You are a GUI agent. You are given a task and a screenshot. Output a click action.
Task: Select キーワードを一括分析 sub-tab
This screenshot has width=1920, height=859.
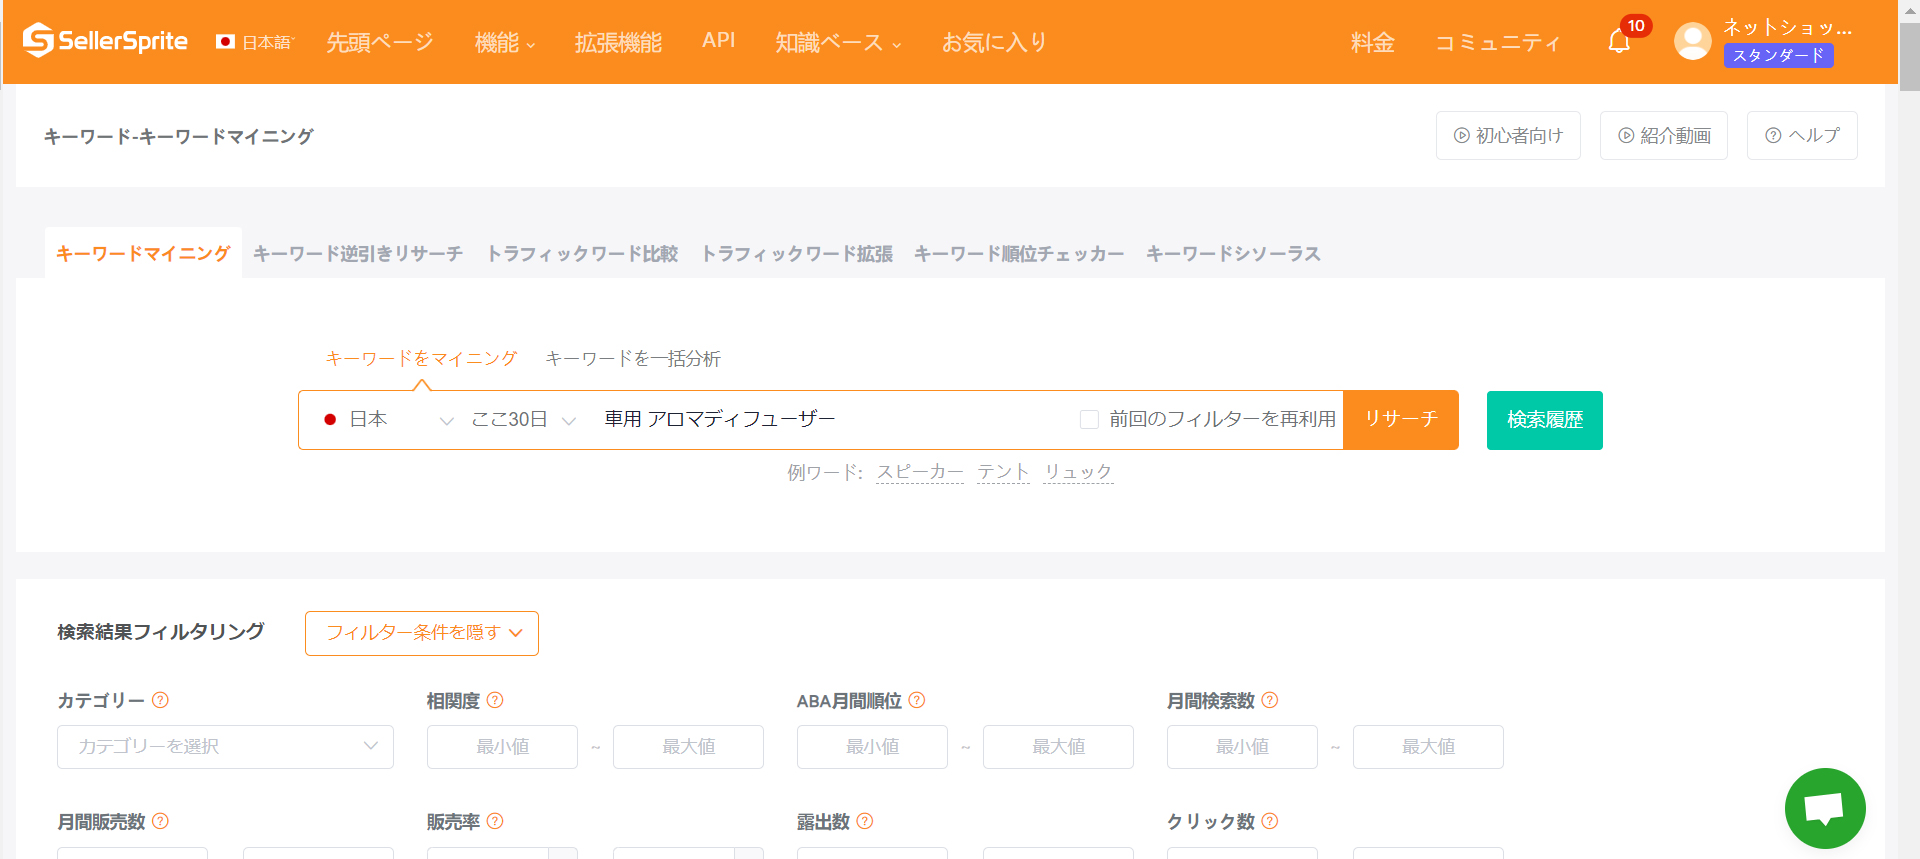[632, 358]
